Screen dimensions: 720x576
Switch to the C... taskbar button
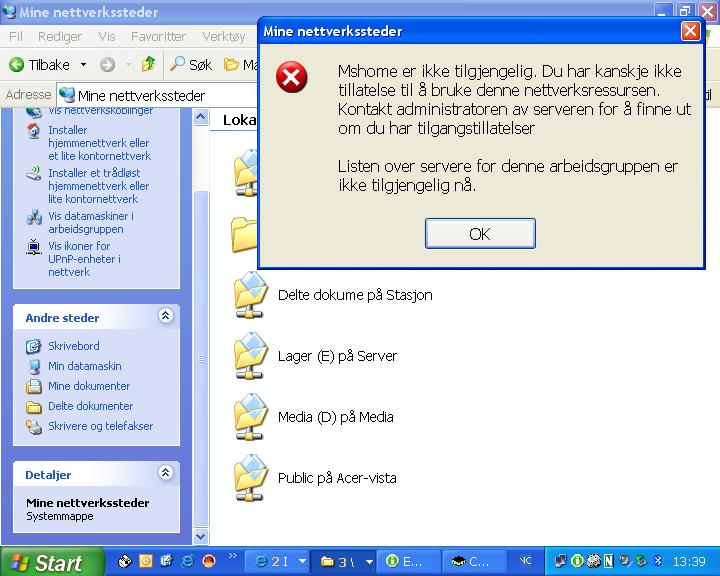[x=473, y=561]
